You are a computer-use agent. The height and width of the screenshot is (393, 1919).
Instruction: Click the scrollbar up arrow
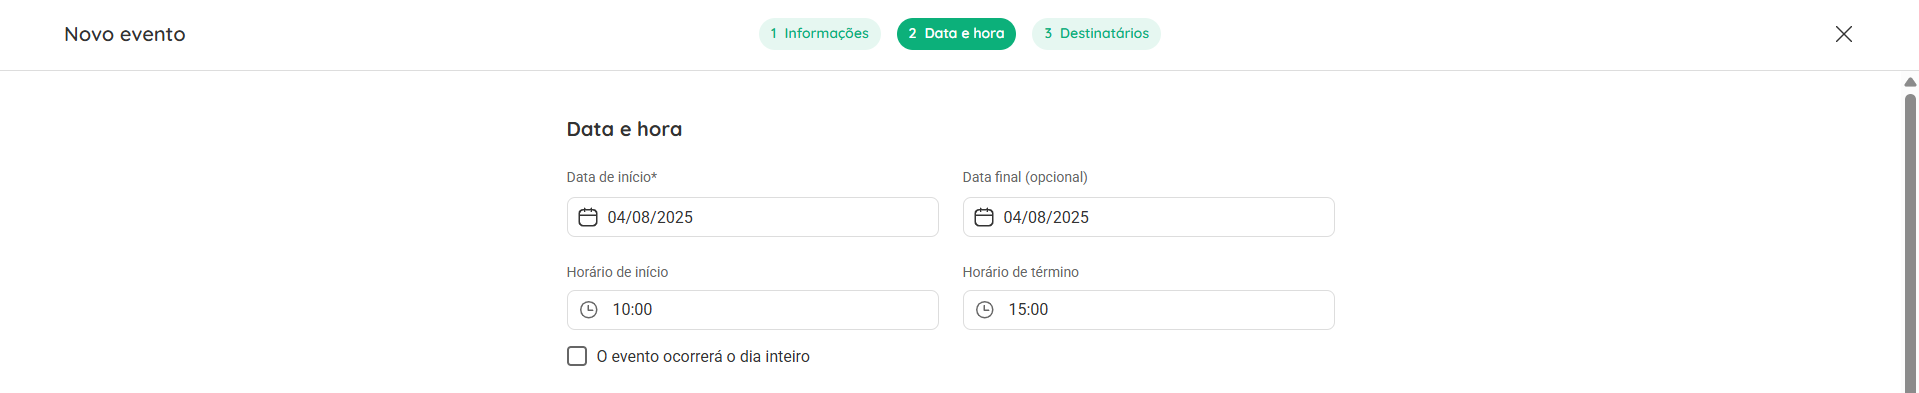coord(1910,82)
